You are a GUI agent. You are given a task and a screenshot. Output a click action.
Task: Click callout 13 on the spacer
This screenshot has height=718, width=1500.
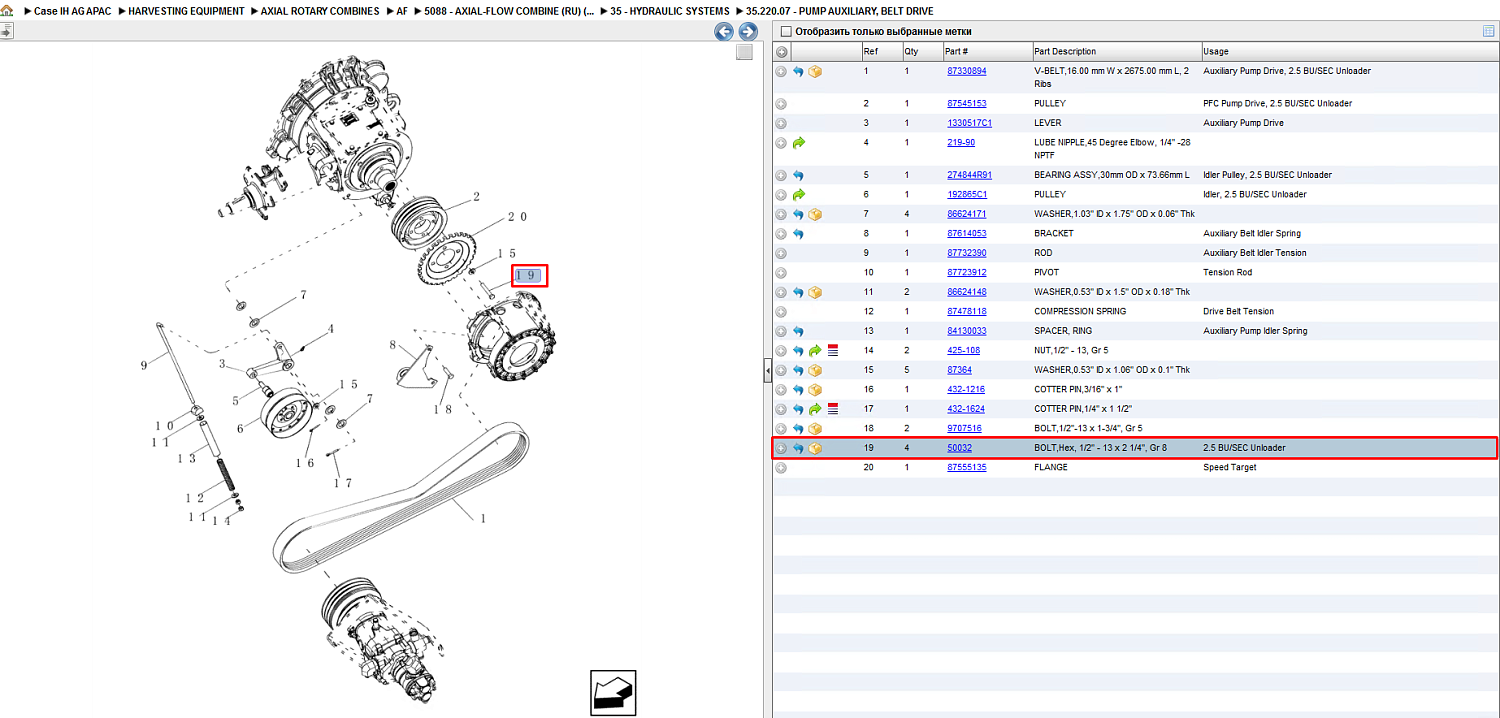[x=185, y=458]
